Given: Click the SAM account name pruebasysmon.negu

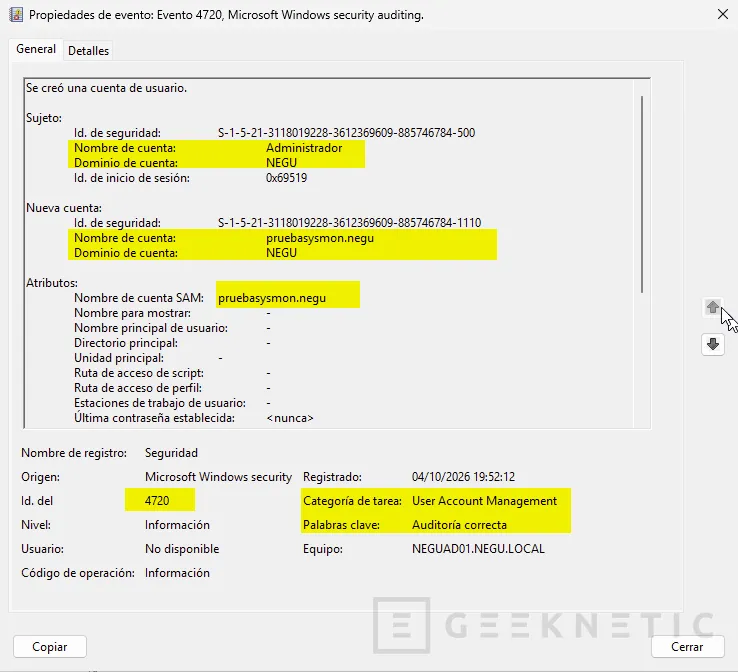Looking at the screenshot, I should [x=272, y=298].
